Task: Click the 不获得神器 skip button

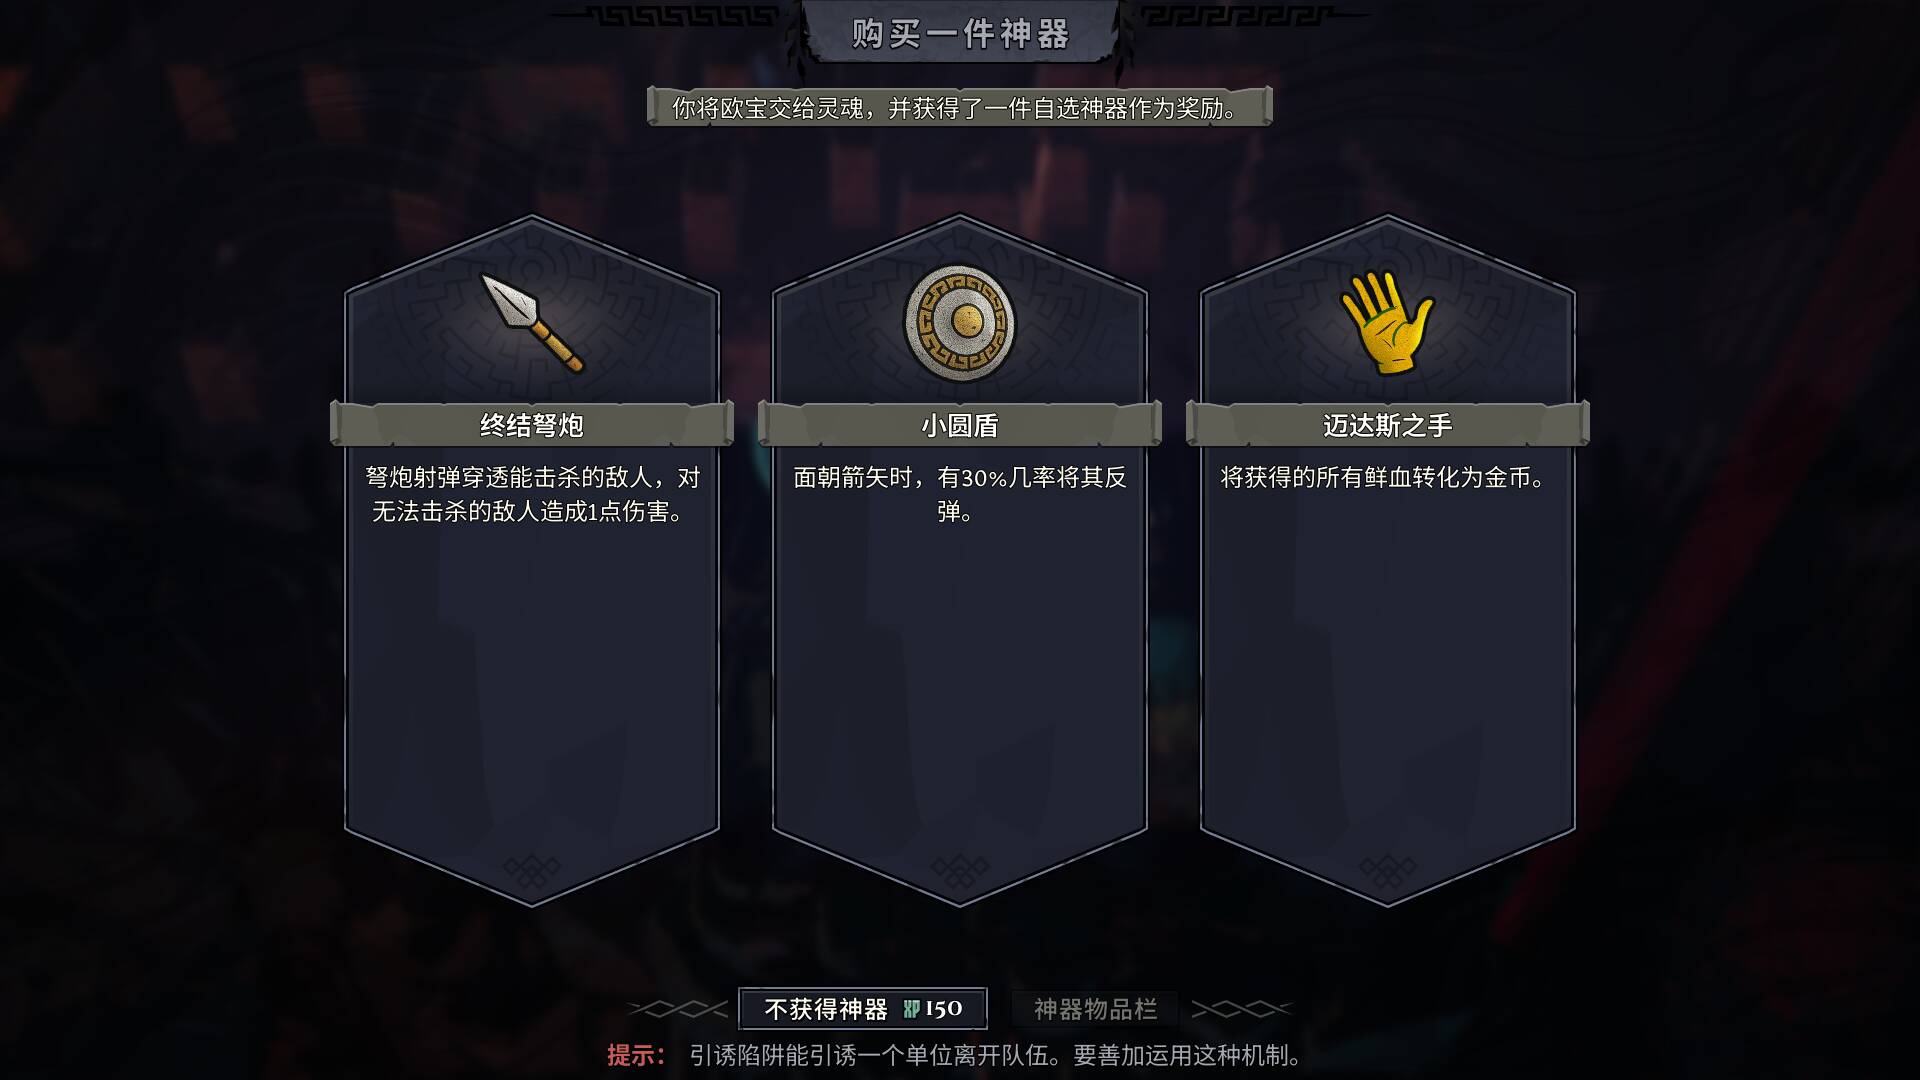Action: point(863,1008)
